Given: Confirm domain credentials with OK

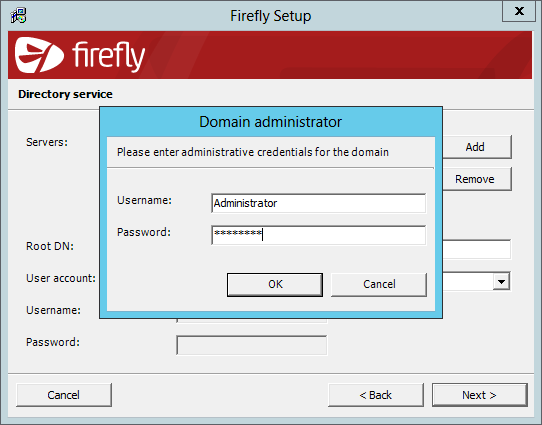Looking at the screenshot, I should (275, 285).
